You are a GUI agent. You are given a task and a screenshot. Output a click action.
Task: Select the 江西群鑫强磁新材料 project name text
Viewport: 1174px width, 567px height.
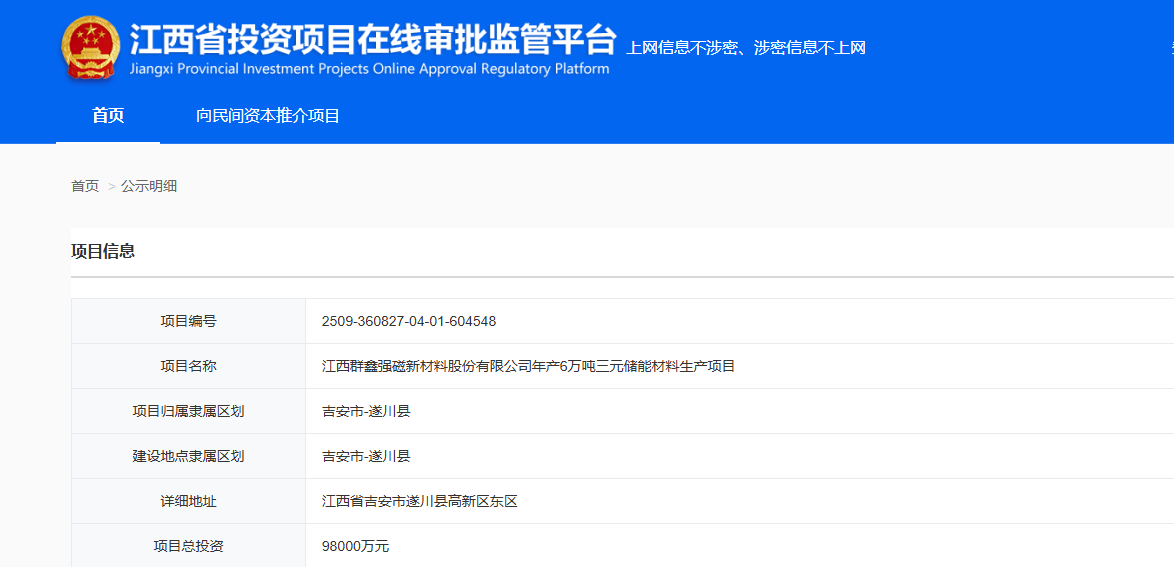pyautogui.click(x=528, y=366)
